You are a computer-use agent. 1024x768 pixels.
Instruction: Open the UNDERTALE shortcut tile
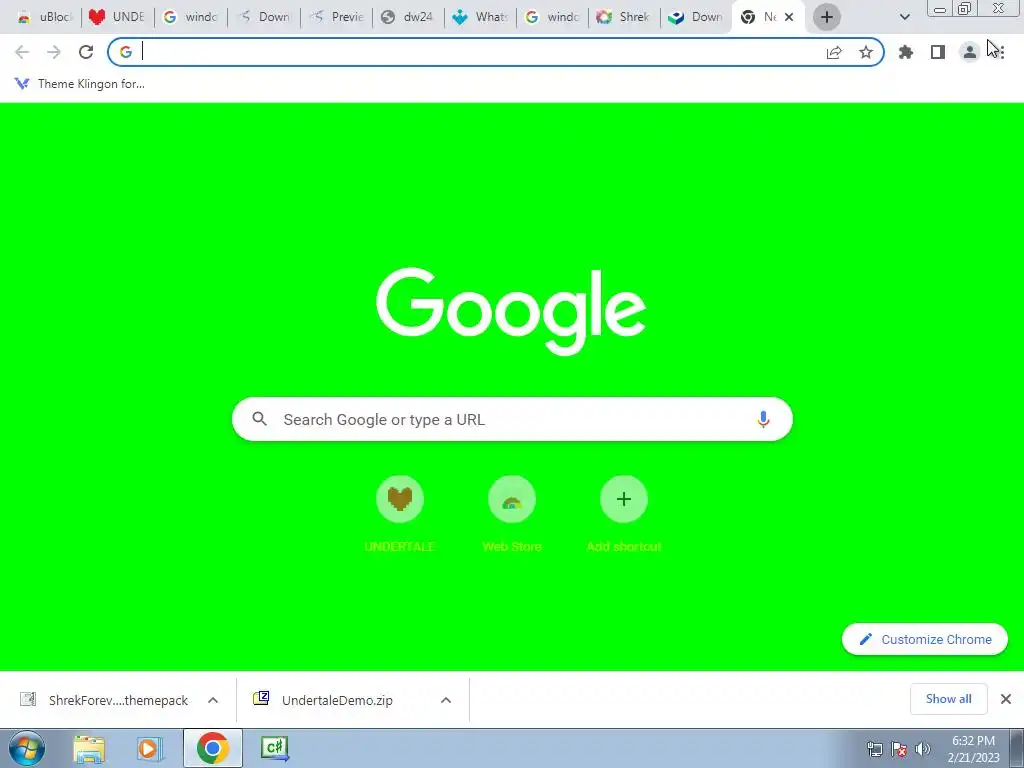point(400,515)
